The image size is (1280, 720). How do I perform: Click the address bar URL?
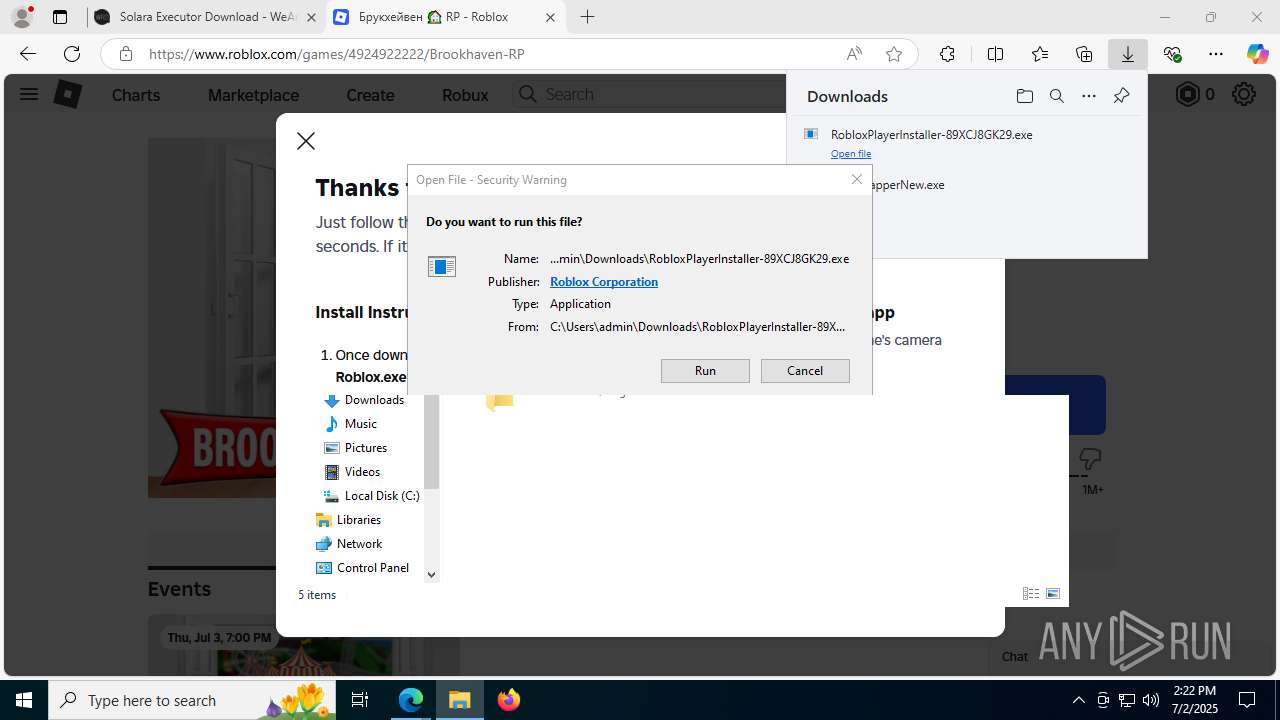(337, 54)
